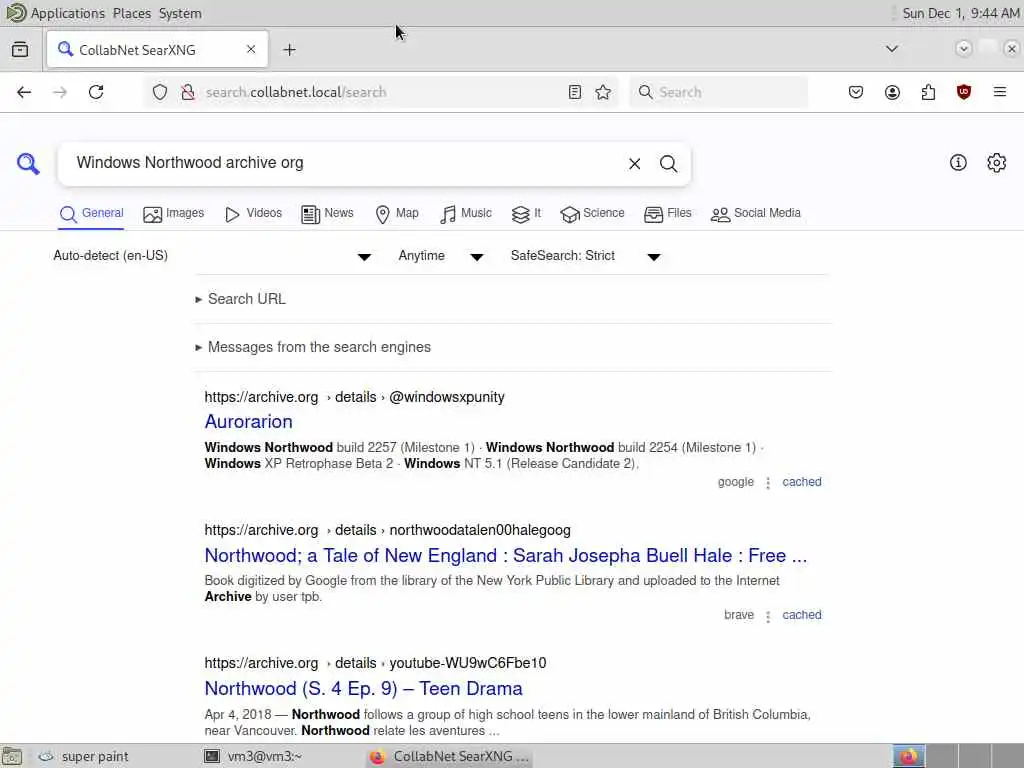
Task: Open Anytime time range dropdown
Action: [x=441, y=256]
